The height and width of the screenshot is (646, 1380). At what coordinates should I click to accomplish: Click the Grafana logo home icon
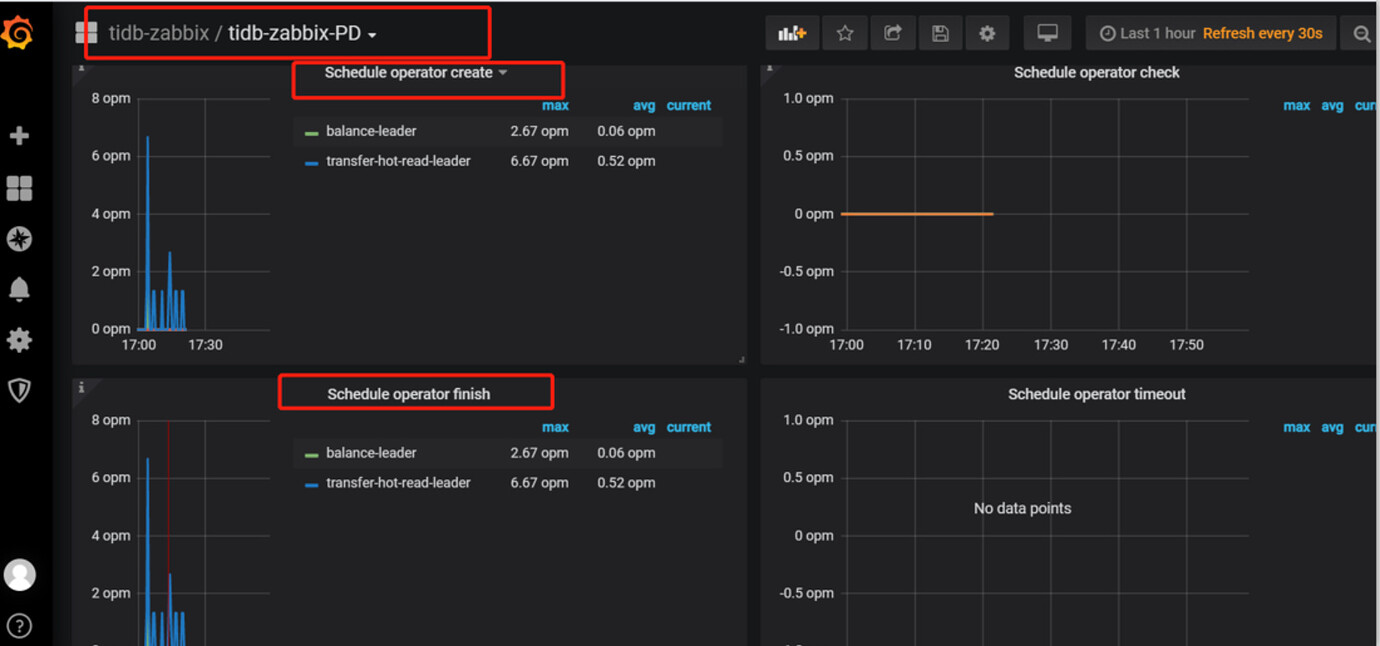point(18,33)
